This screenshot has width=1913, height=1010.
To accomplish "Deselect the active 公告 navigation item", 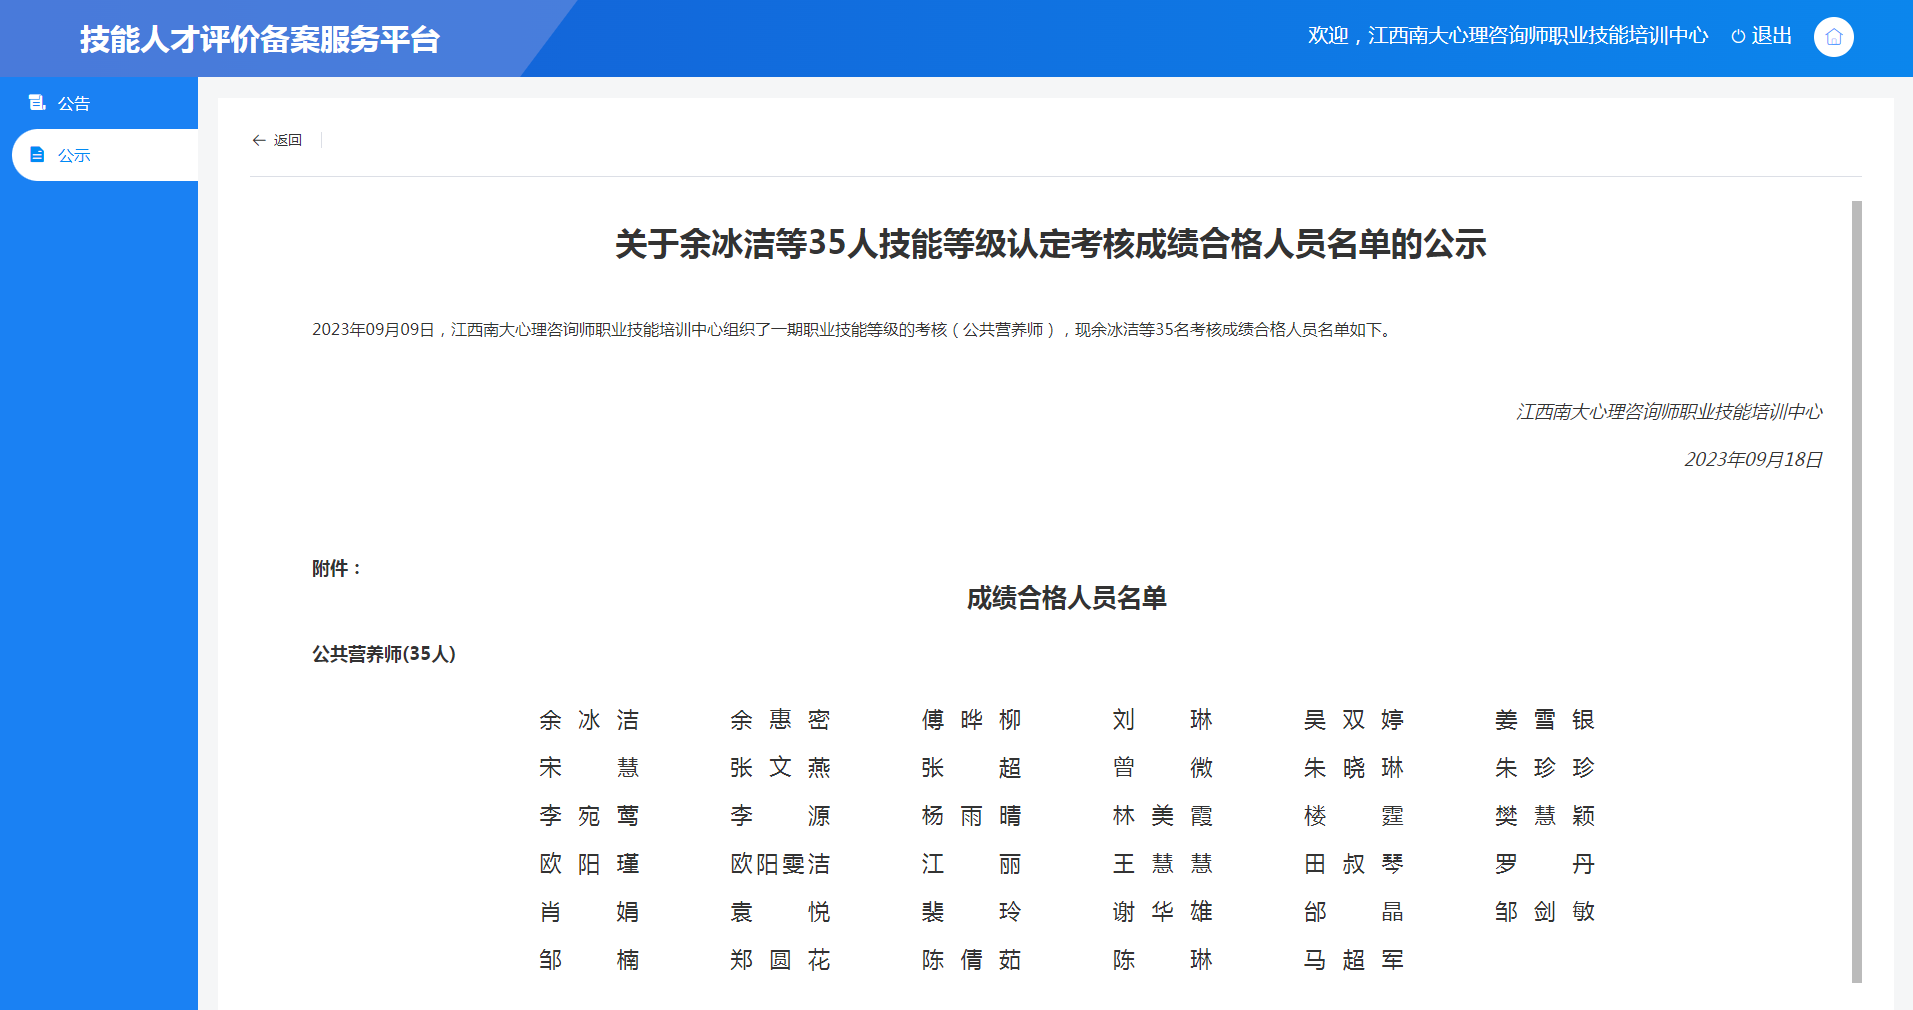I will 71,102.
